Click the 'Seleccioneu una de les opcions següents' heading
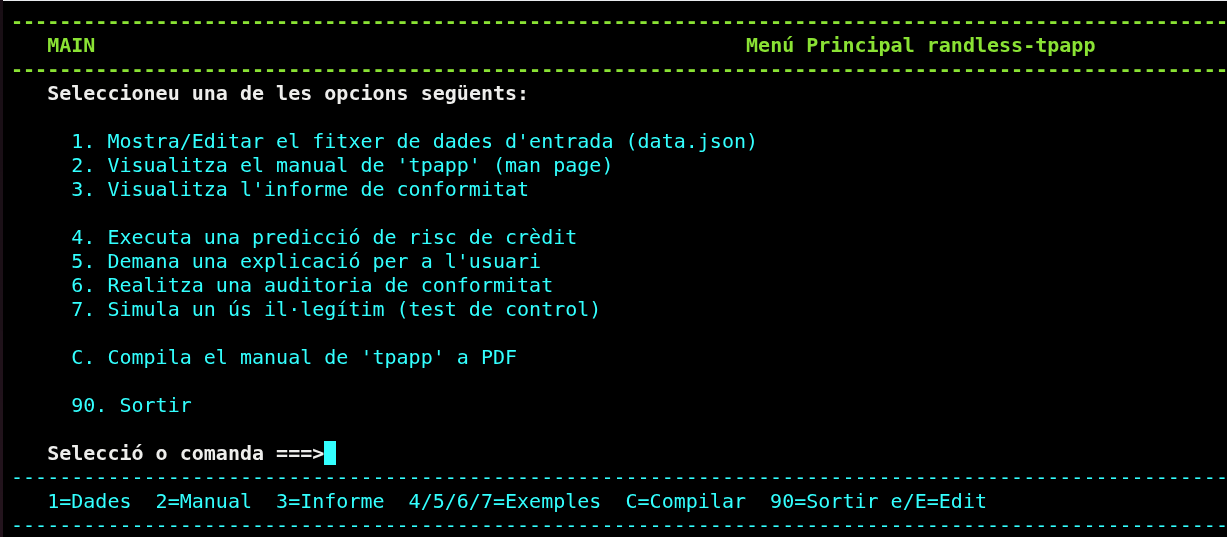Screen dimensions: 1227x537 tap(288, 94)
